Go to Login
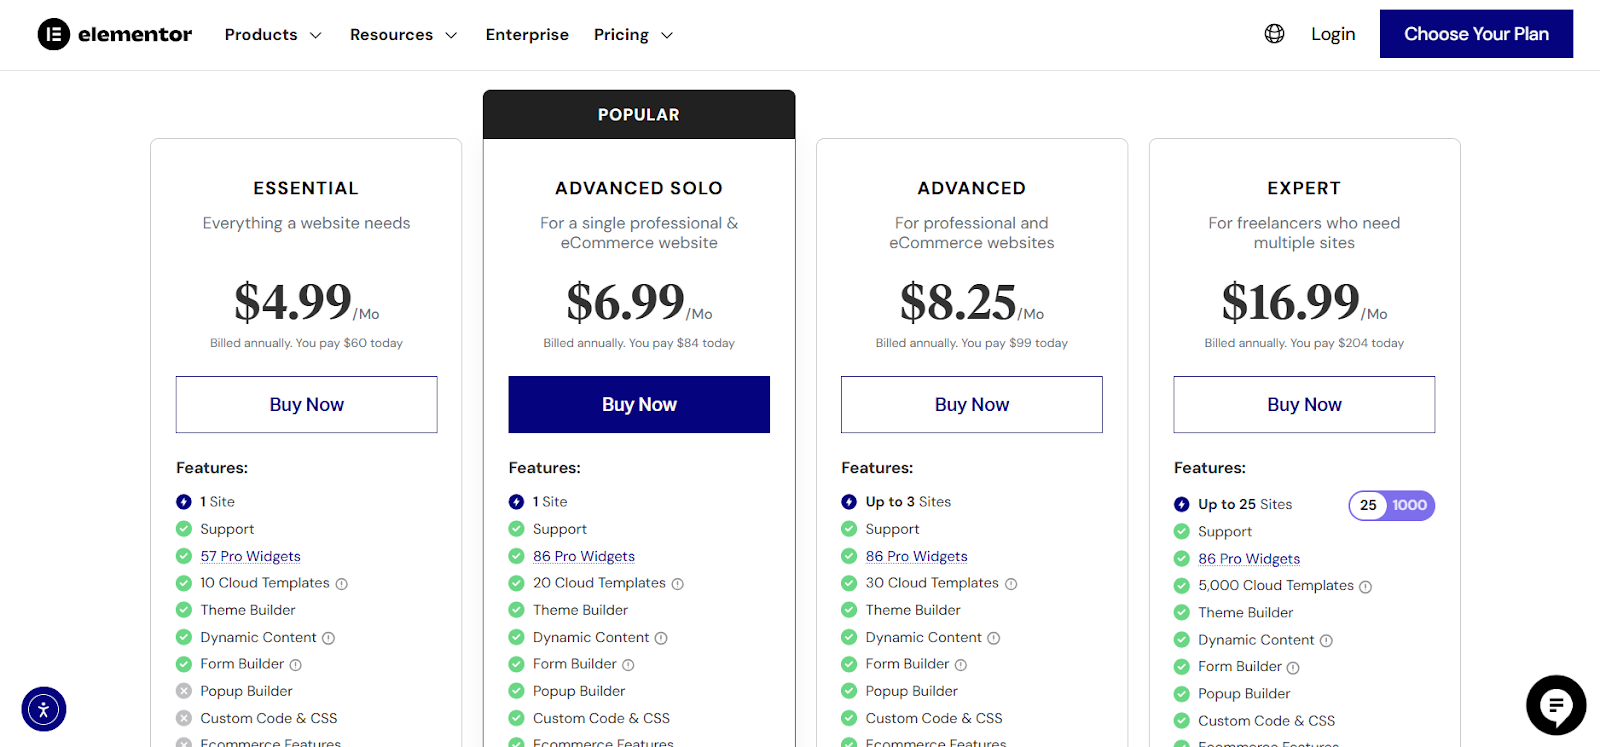Image resolution: width=1600 pixels, height=747 pixels. 1333,34
